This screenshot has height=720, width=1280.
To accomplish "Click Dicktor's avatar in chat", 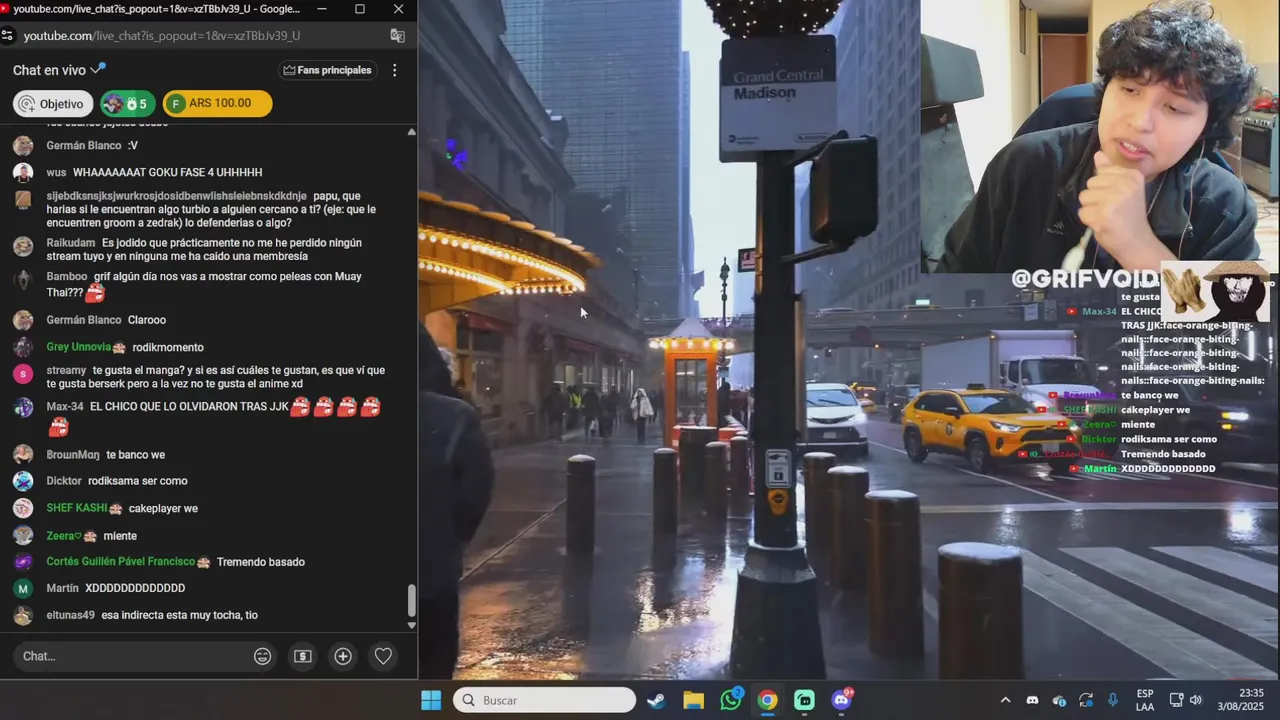I will coord(23,481).
